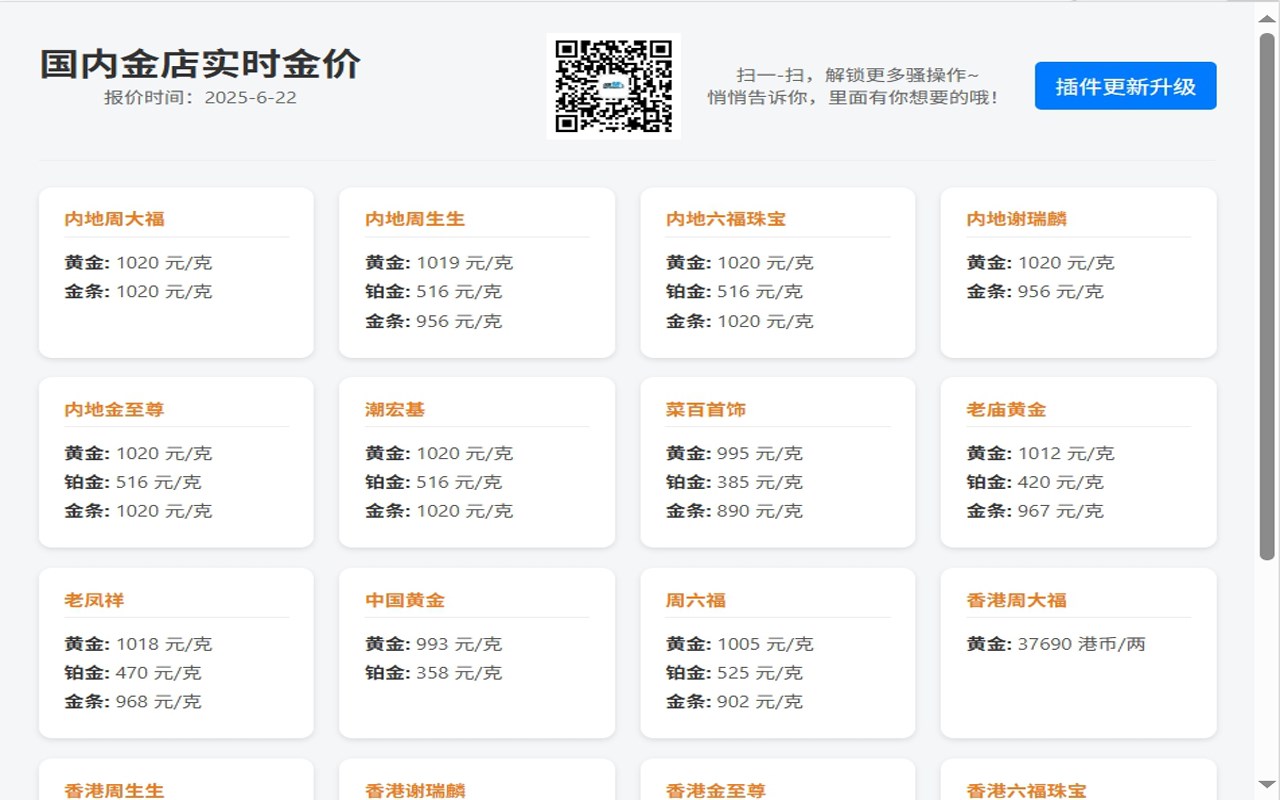
Task: Select the 周六福 store link
Action: point(694,599)
